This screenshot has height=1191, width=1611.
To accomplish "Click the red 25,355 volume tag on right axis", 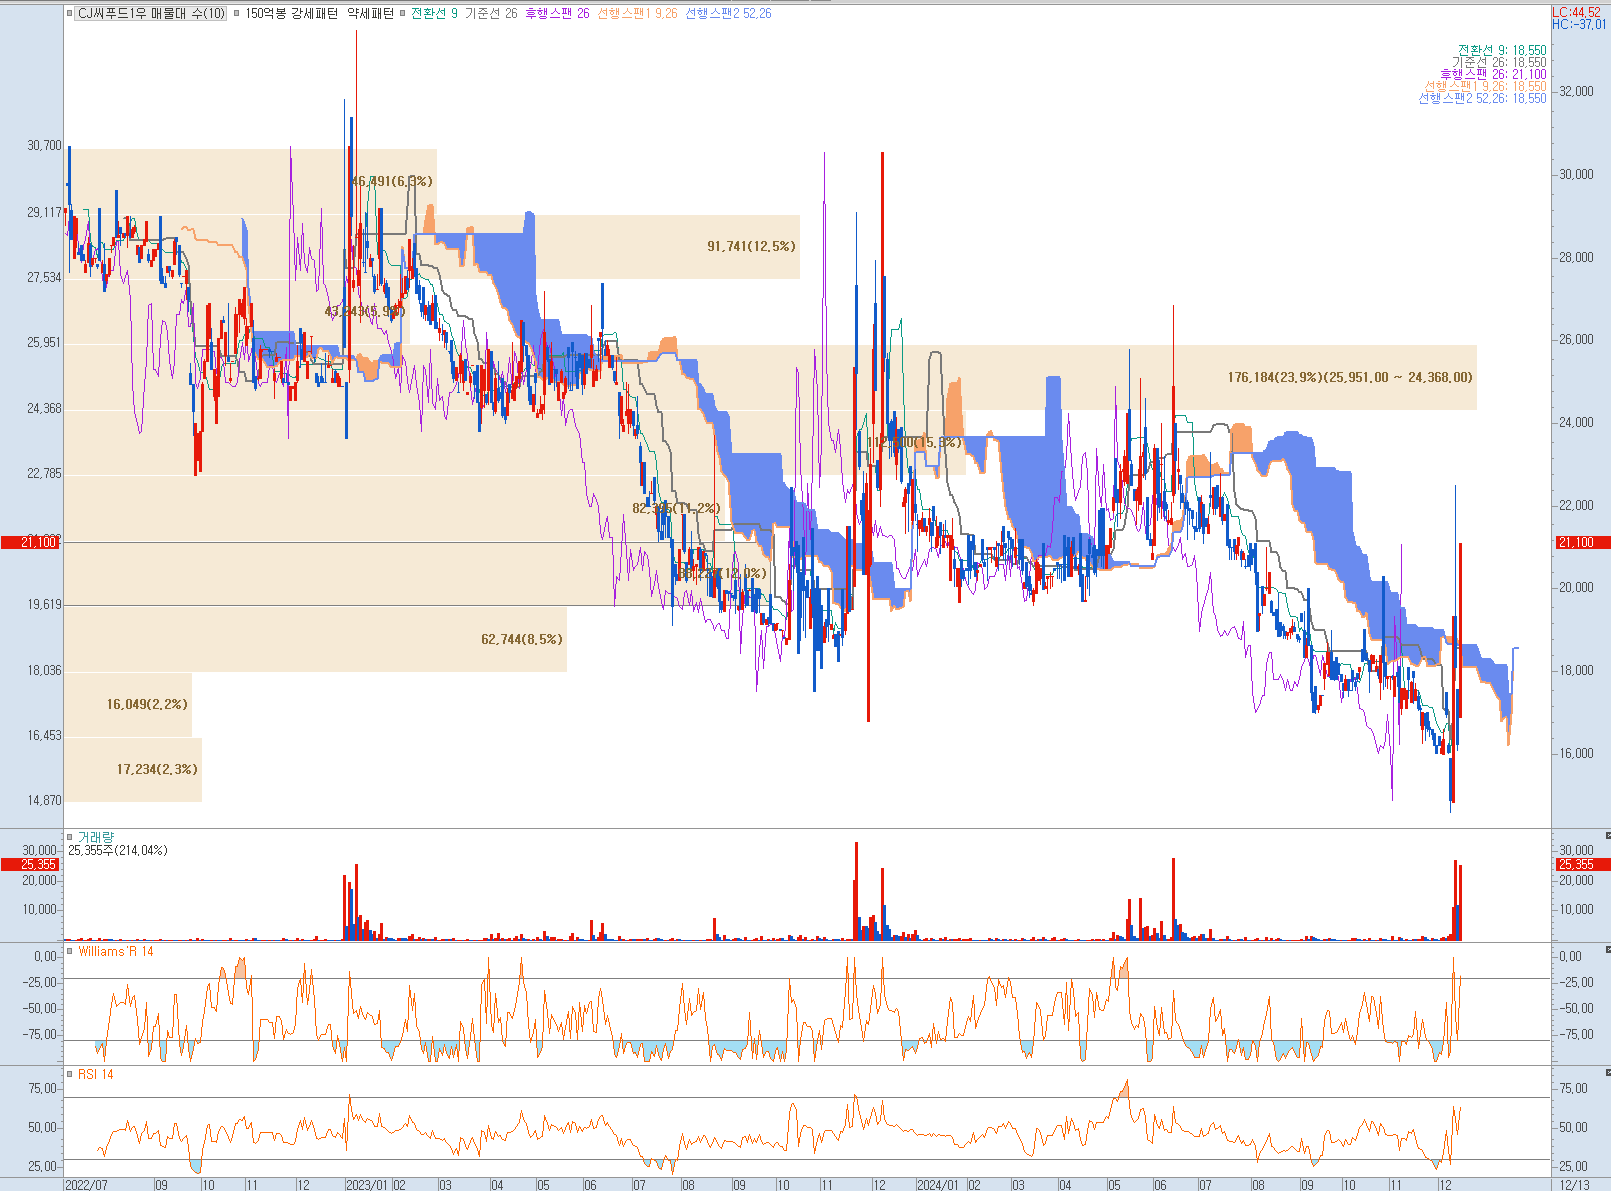I will click(x=1581, y=864).
